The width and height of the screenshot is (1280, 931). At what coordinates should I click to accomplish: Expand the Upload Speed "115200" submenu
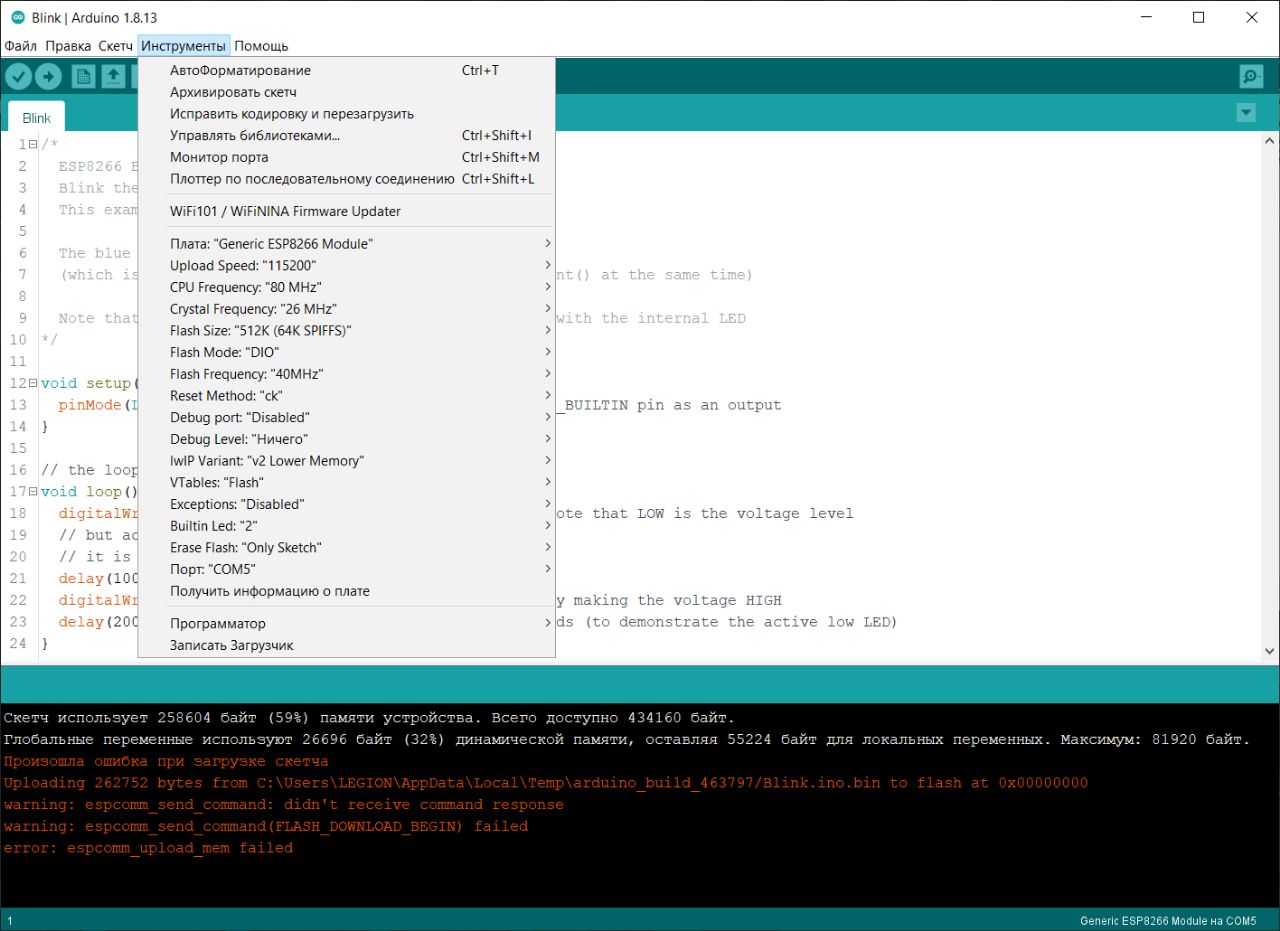point(346,266)
